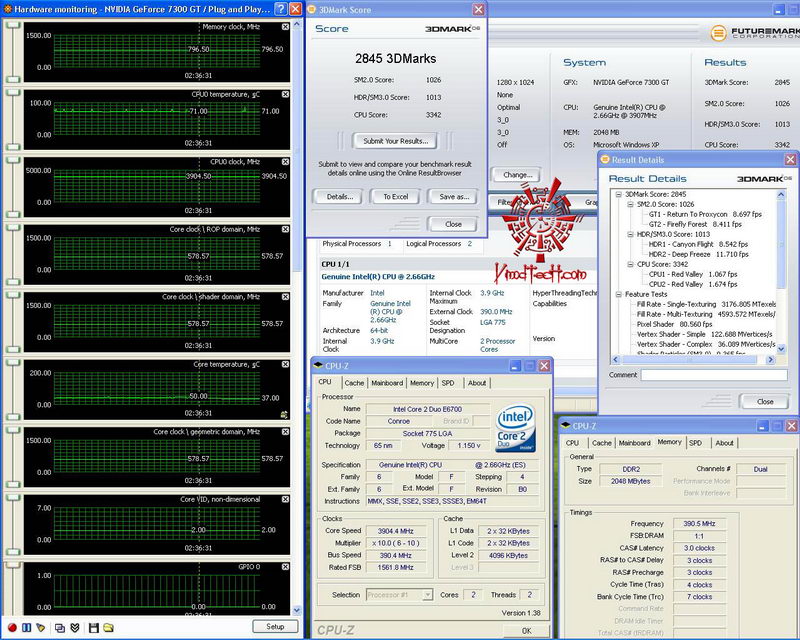Select 'HDR1 - Canyon Flight' tree row
Screen dimensions: 800x640
698,244
